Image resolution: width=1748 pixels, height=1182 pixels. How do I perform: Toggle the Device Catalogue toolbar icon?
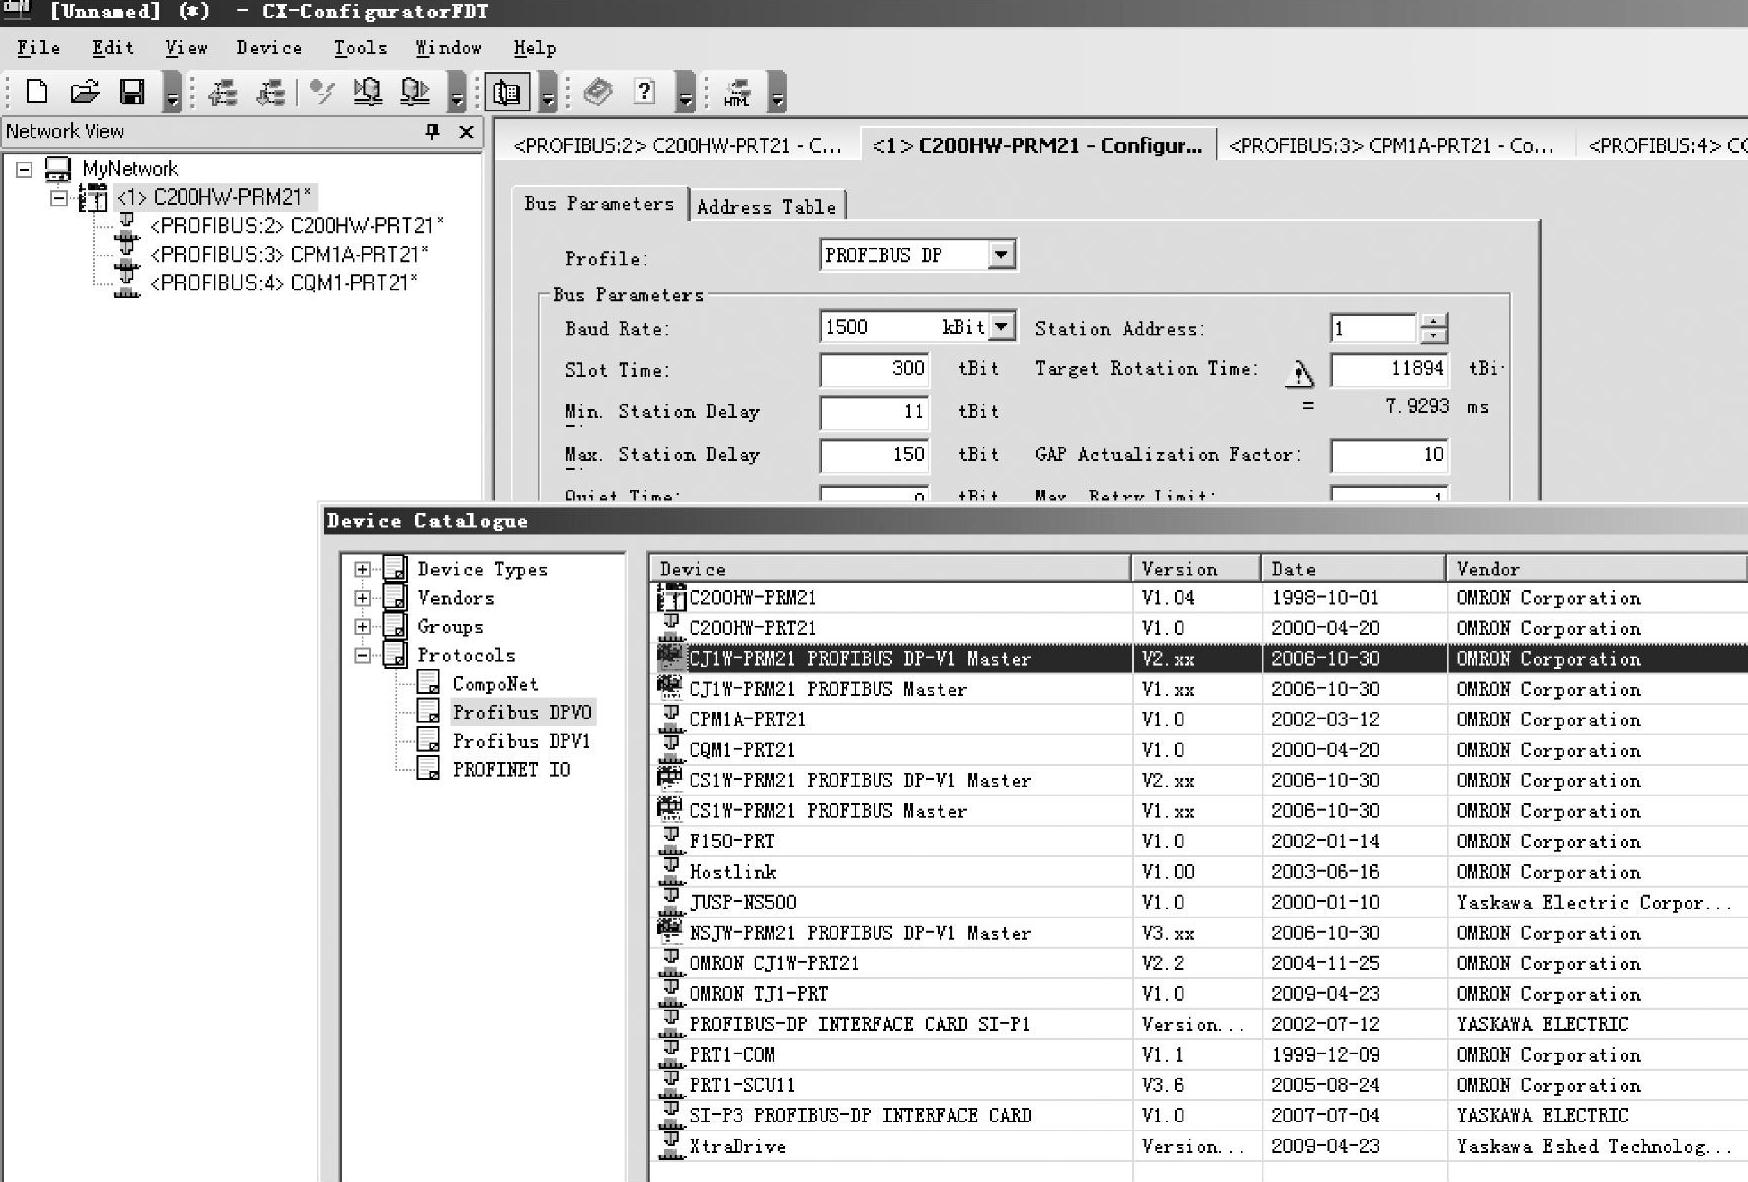(x=507, y=93)
